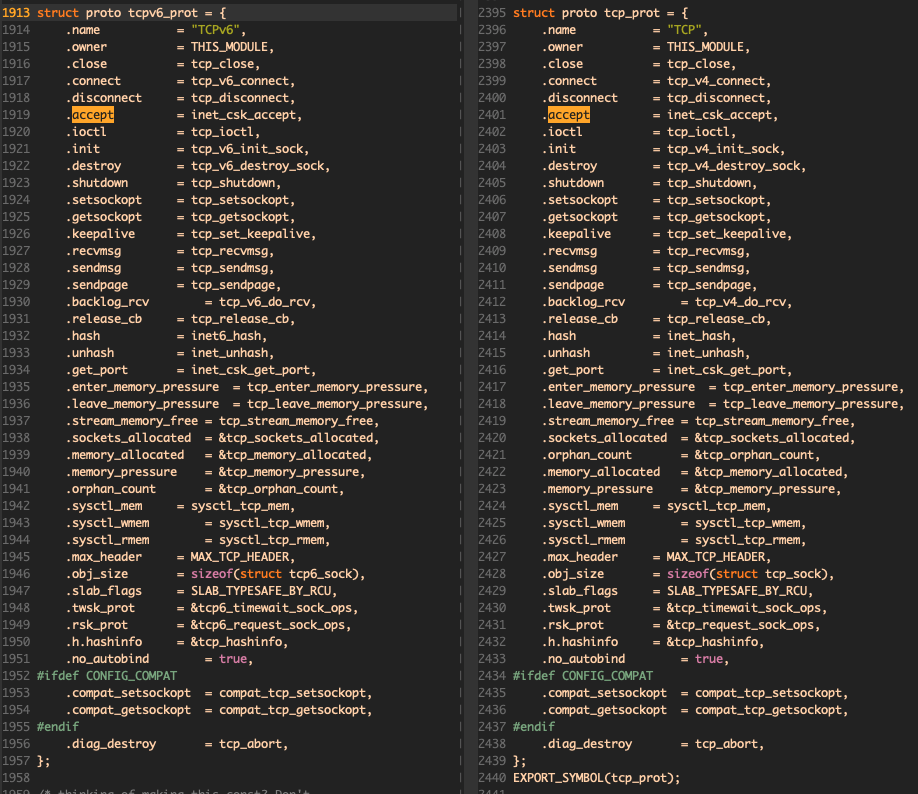This screenshot has height=794, width=918.
Task: Click &tcp6_timewait_sock_ops in left pane
Action: [270, 607]
